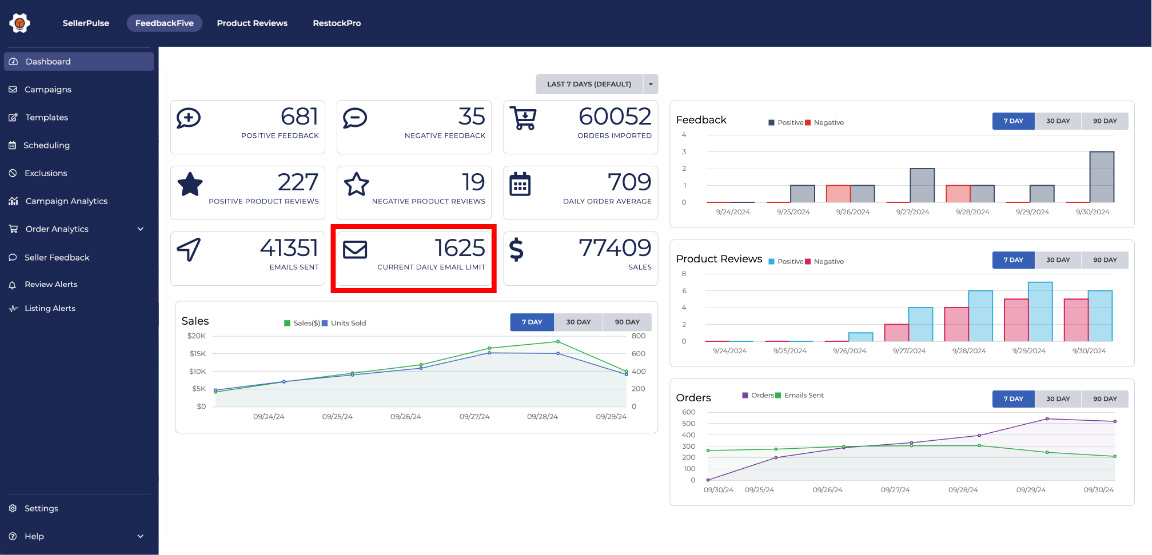Click the SellerPulse logo icon

19,22
